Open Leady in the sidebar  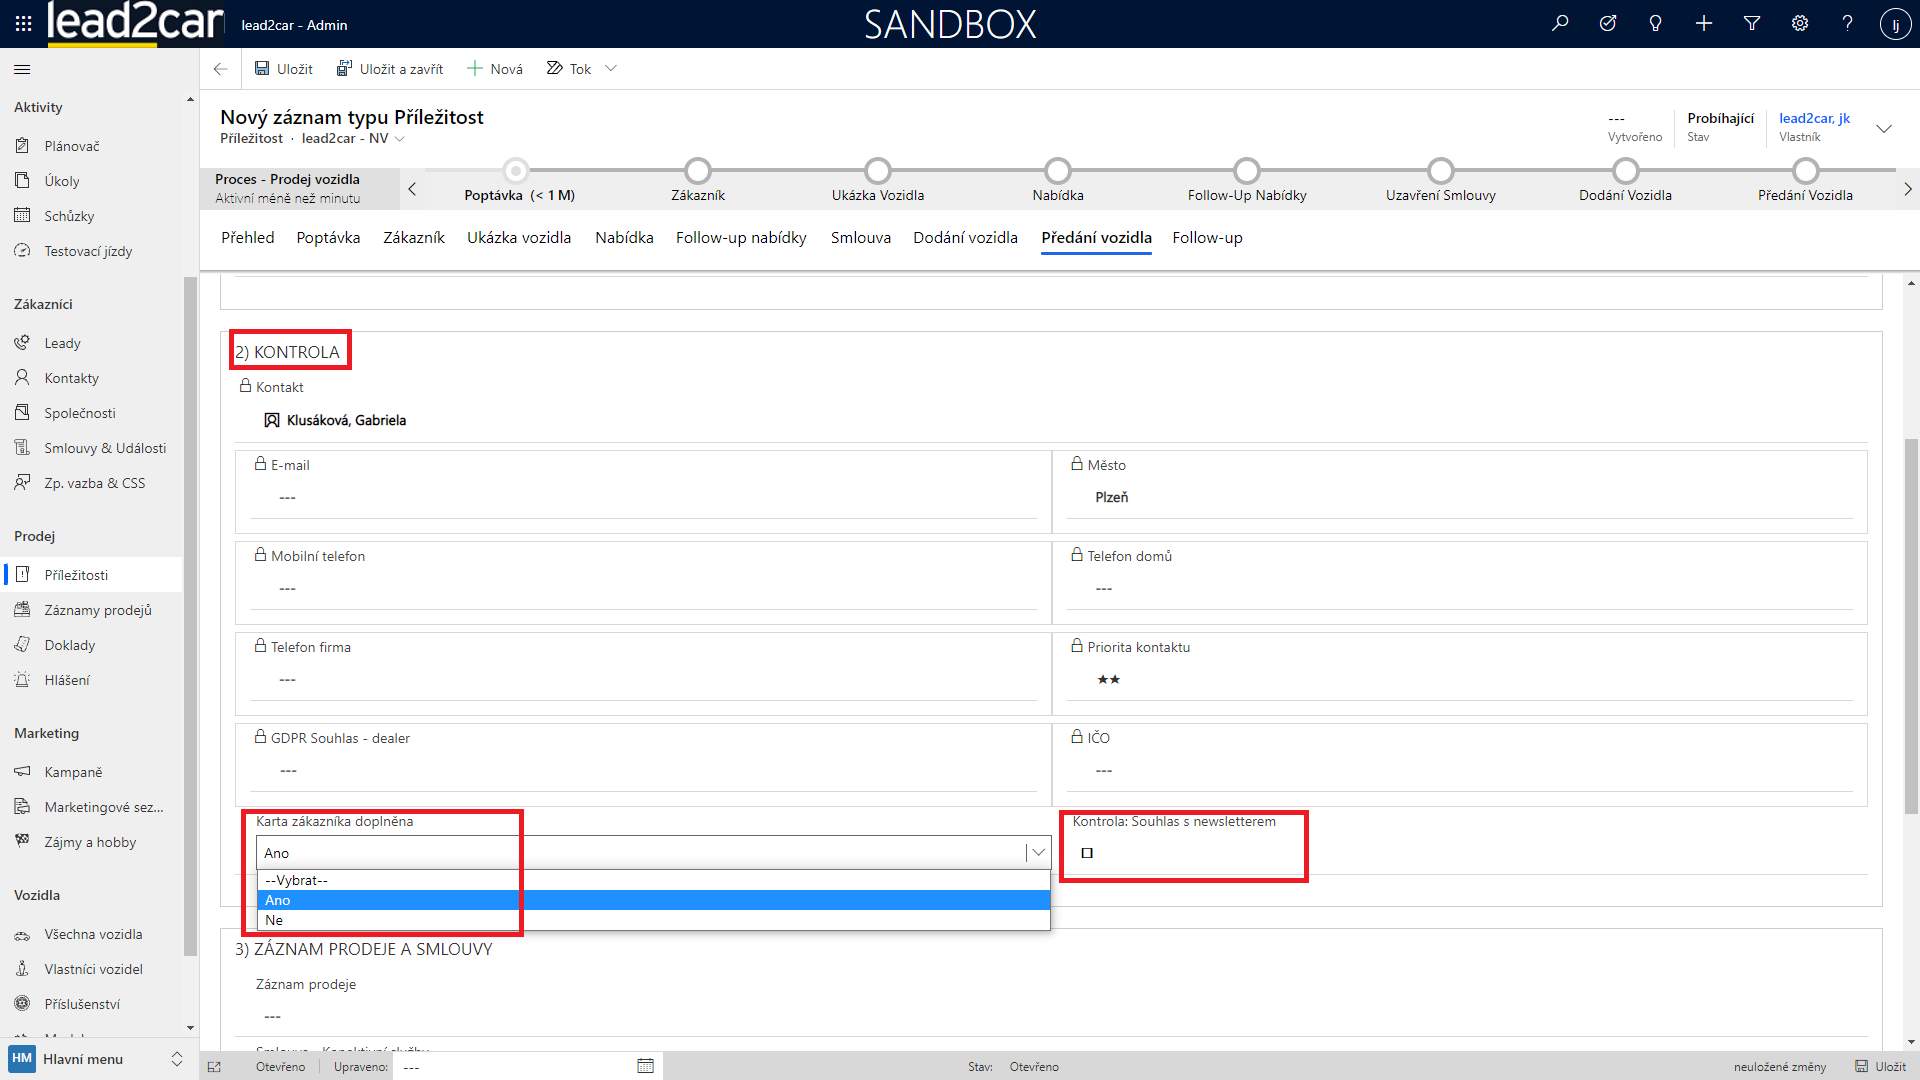[x=62, y=343]
